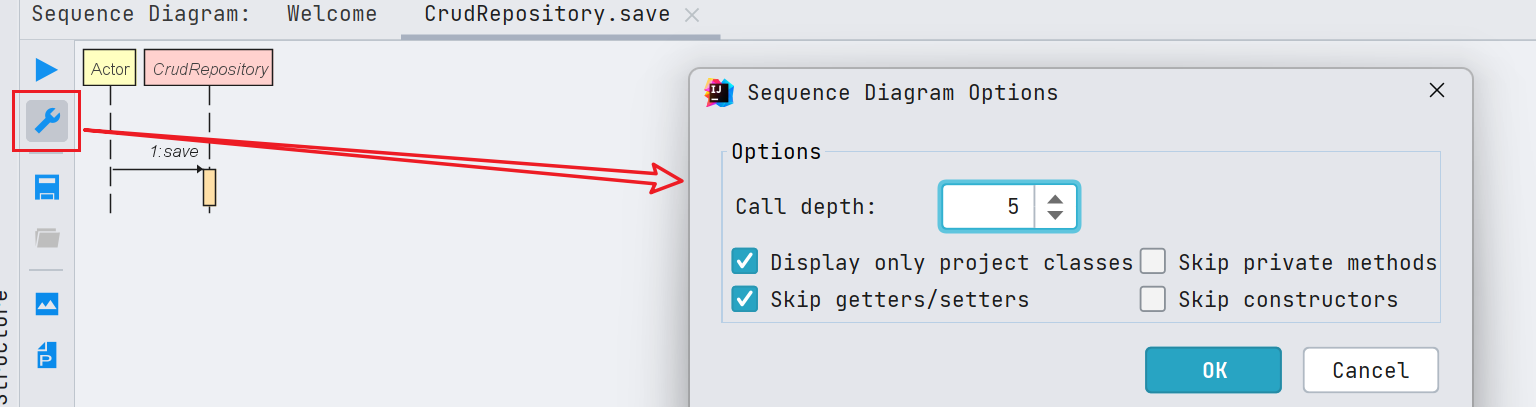This screenshot has height=407, width=1536.
Task: Select the CrudRepository.save tab
Action: coord(546,15)
